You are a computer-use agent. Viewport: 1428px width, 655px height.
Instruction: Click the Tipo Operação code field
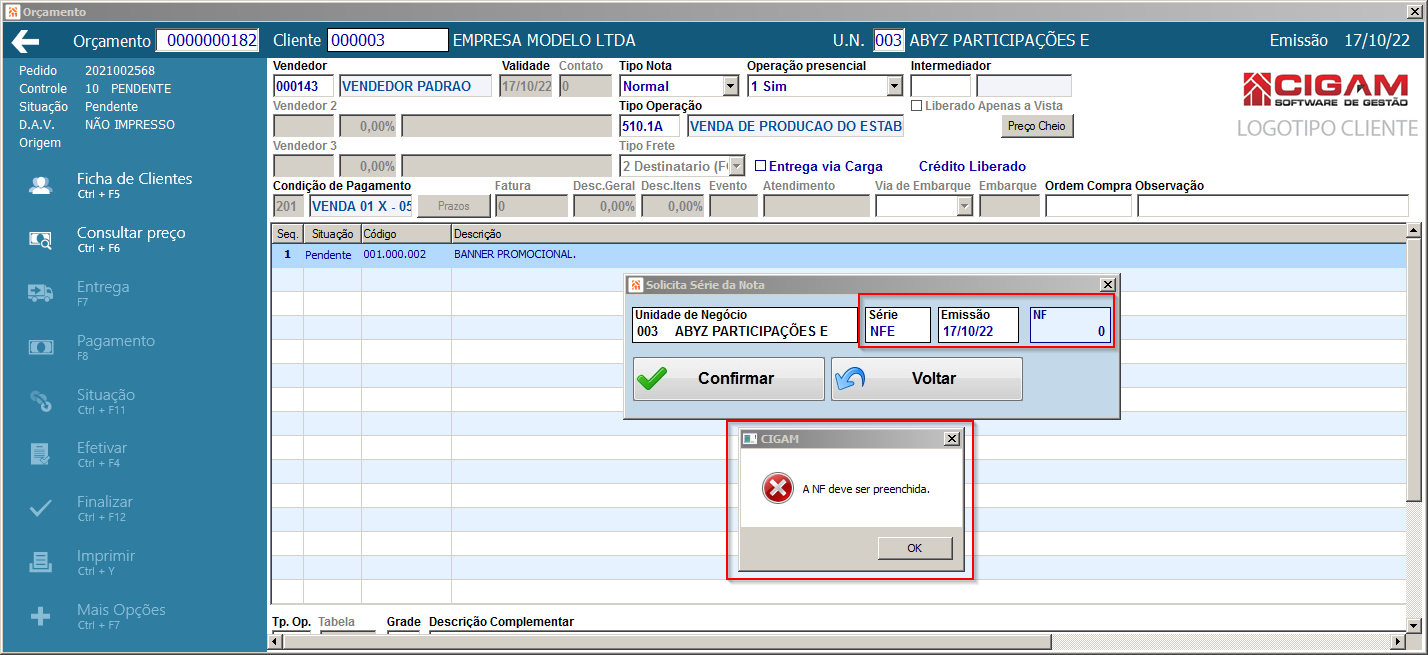tap(650, 126)
